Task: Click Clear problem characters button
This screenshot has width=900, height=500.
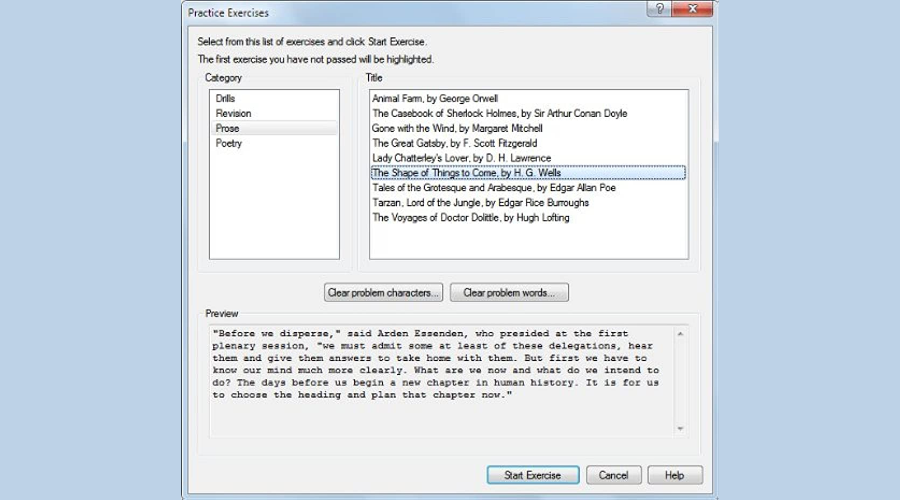Action: click(383, 292)
